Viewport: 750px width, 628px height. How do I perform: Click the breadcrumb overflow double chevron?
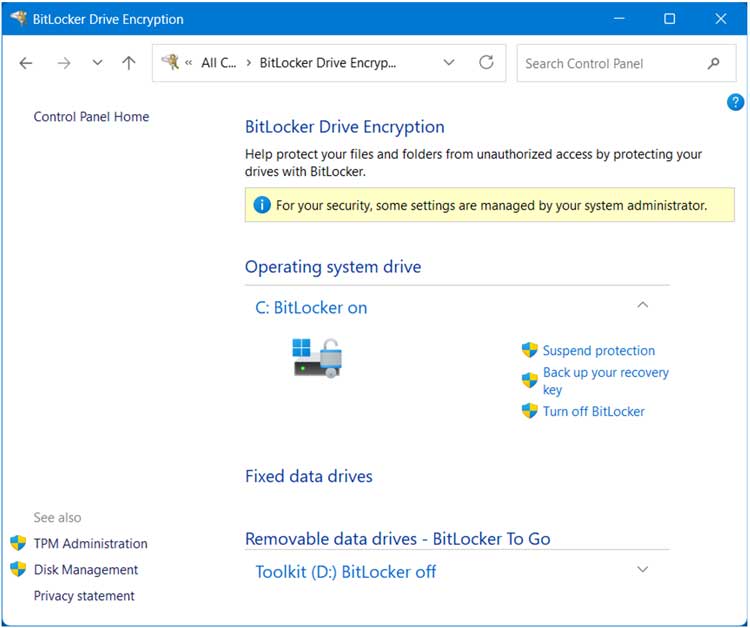[188, 63]
